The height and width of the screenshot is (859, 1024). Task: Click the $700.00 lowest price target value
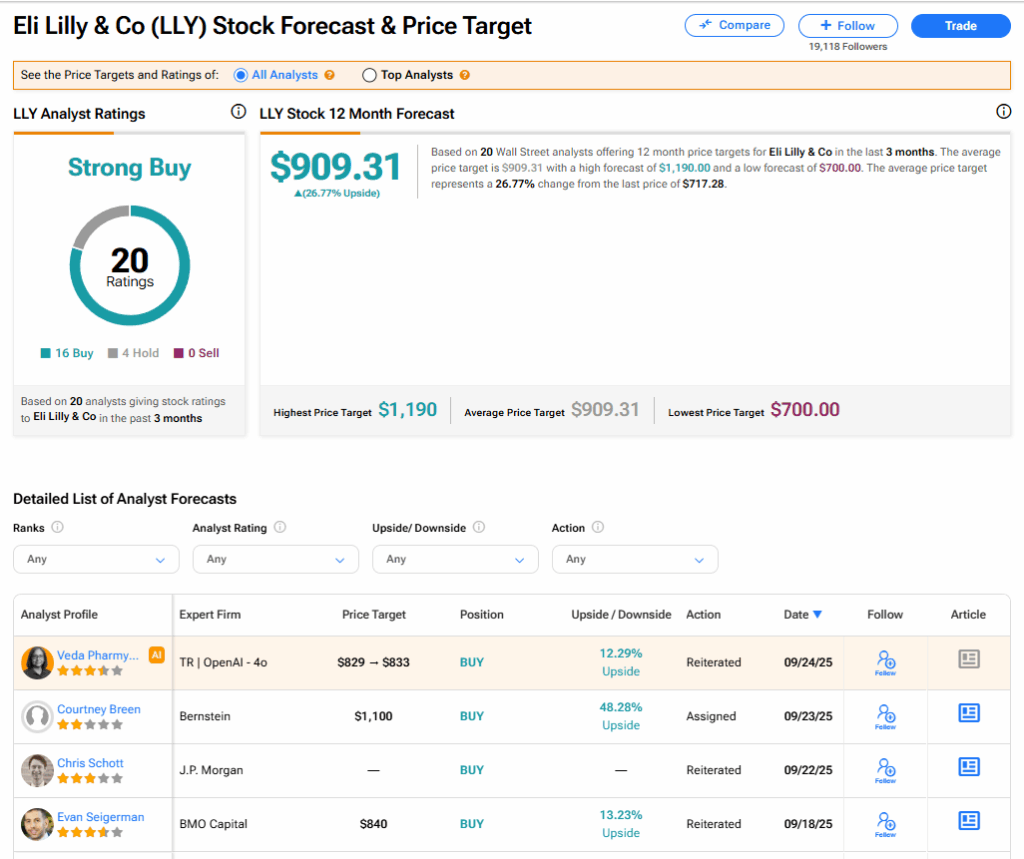(x=805, y=410)
